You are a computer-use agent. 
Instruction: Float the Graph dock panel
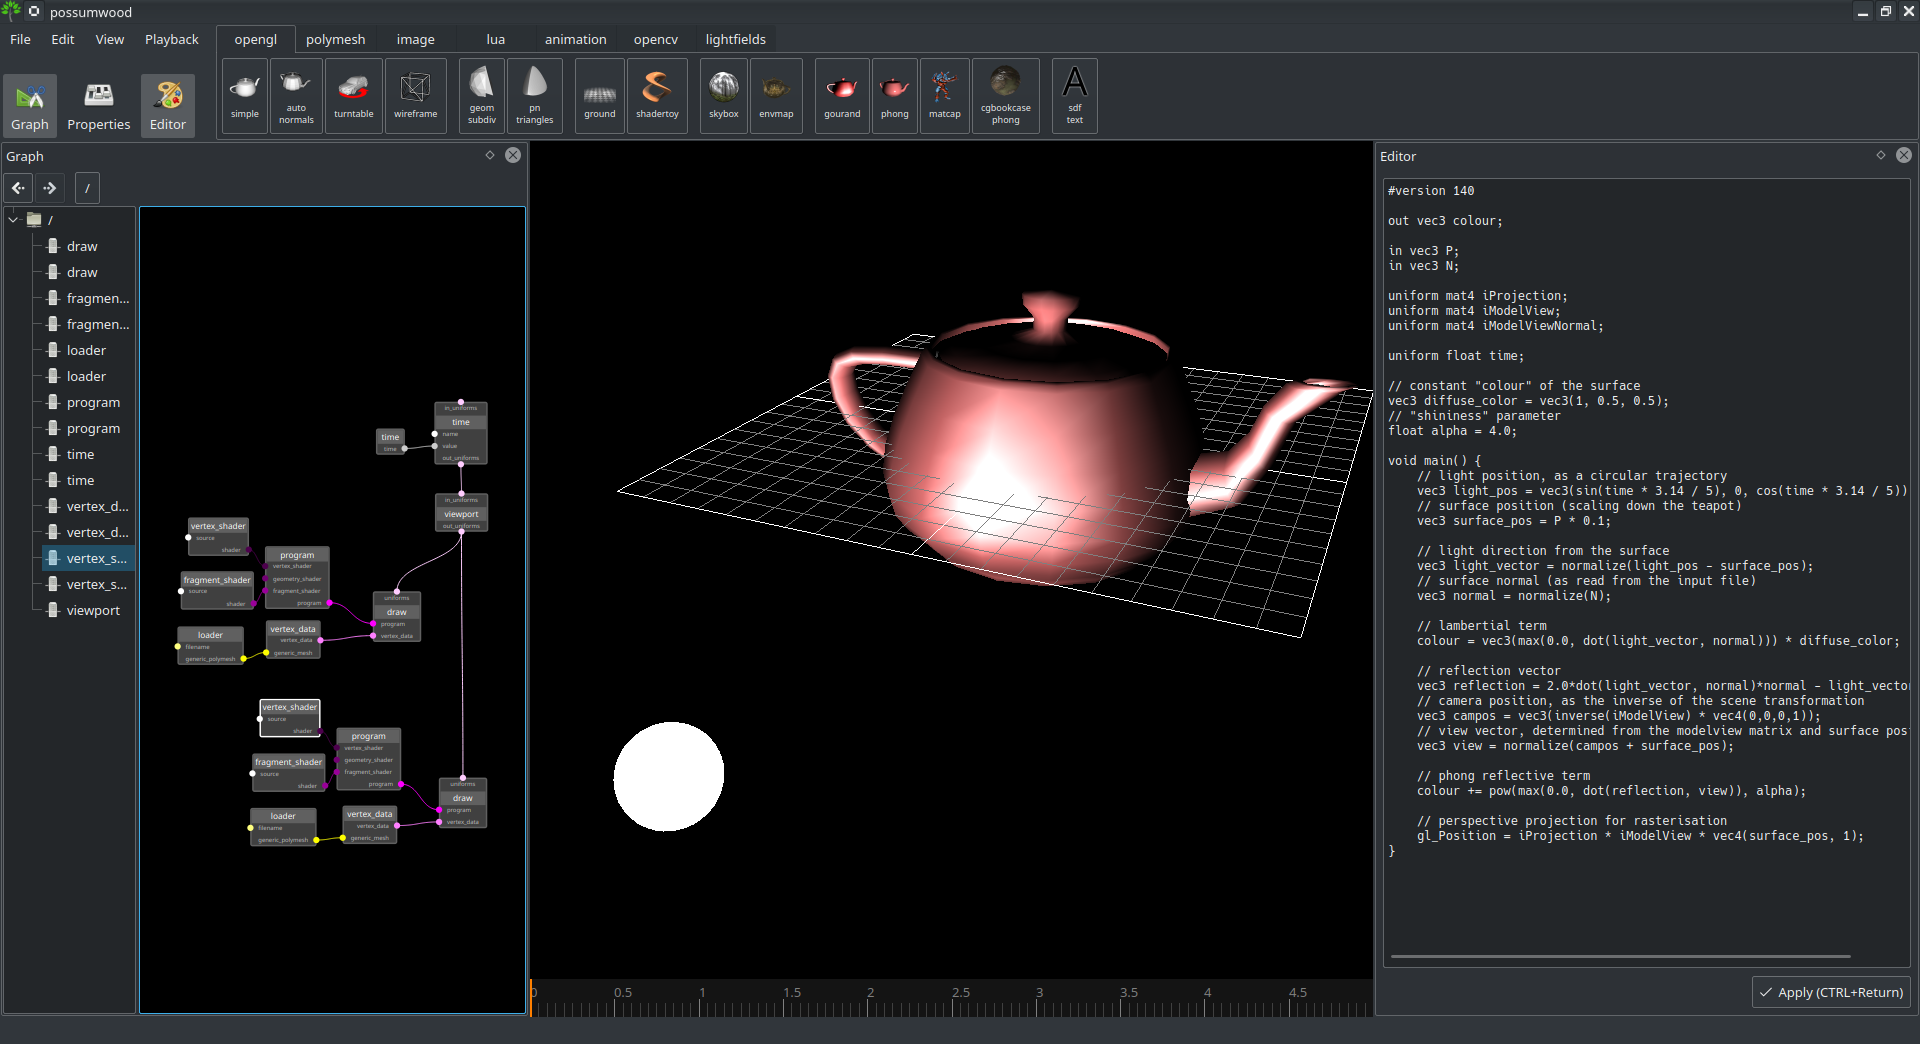tap(490, 156)
